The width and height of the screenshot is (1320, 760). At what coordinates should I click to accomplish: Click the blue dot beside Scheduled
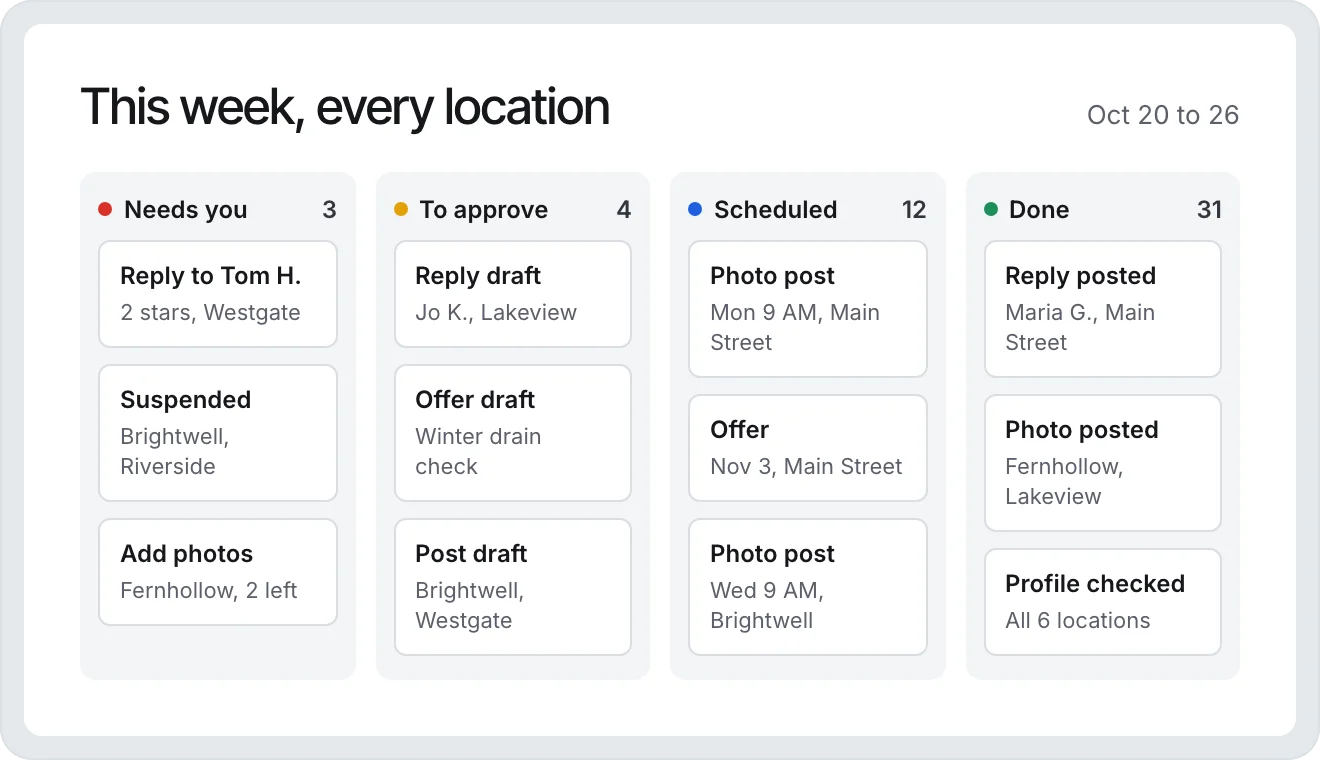coord(695,209)
